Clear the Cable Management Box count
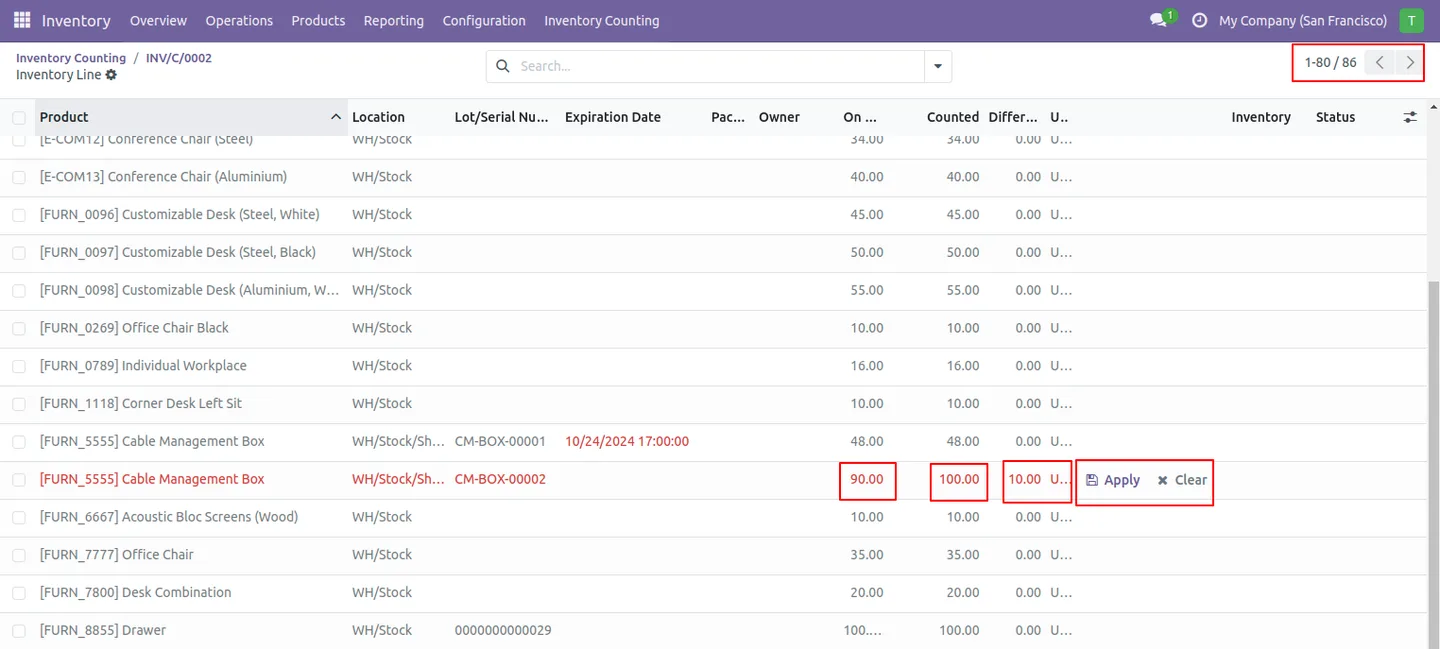 coord(1182,480)
